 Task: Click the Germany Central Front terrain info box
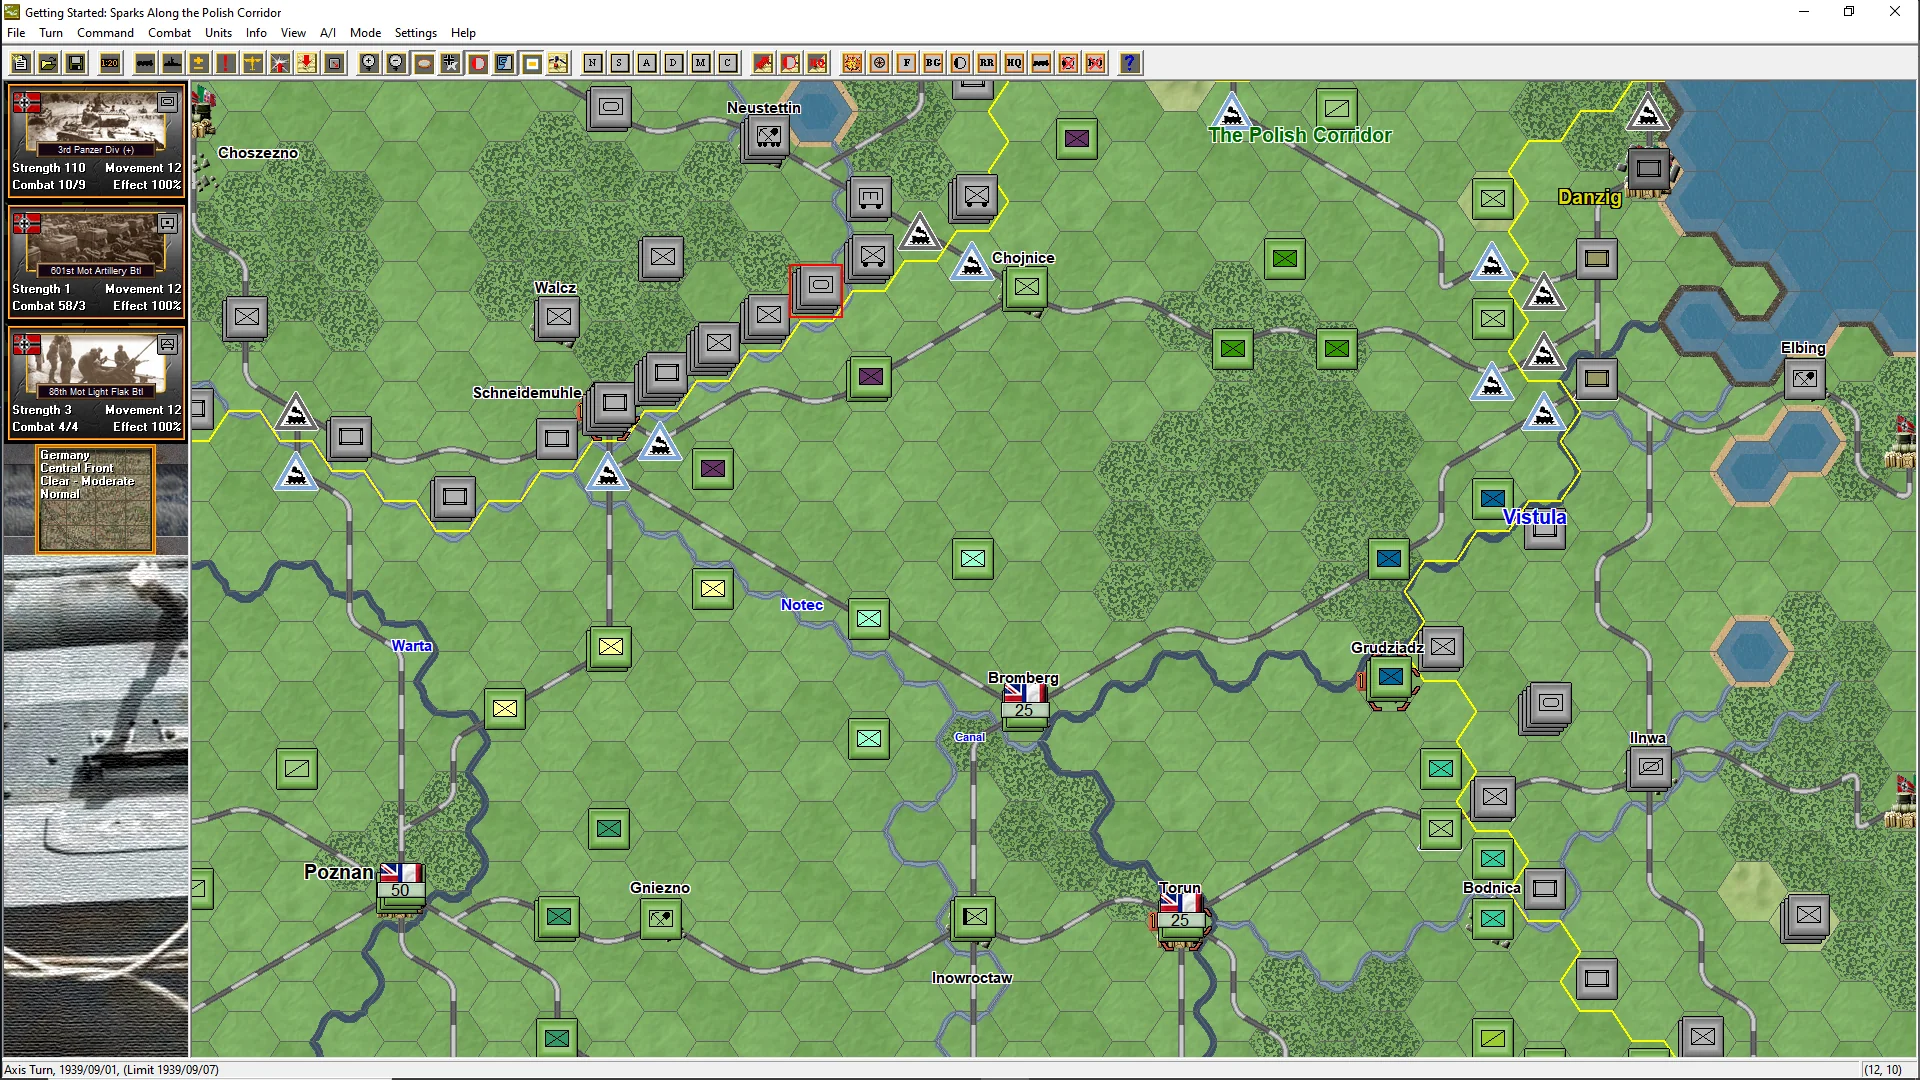(96, 499)
